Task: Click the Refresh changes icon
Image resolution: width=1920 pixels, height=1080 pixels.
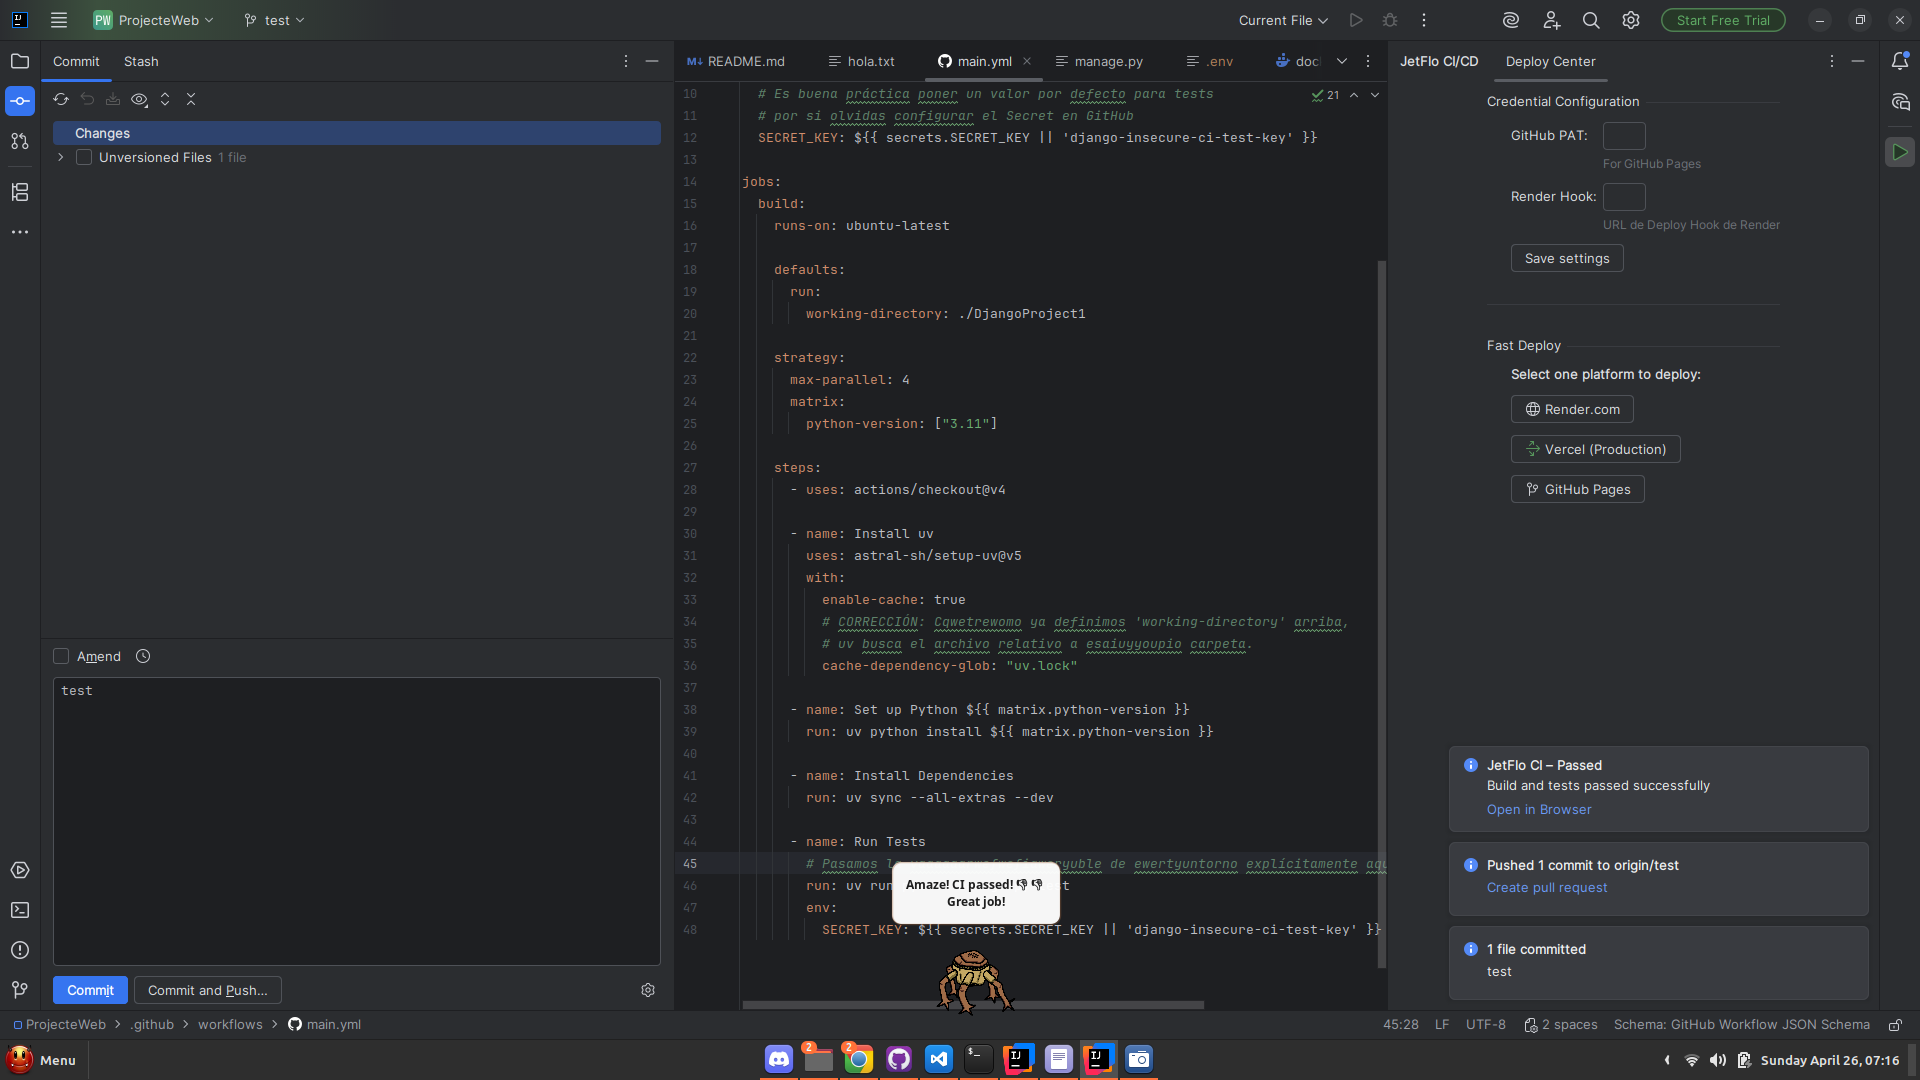Action: click(61, 99)
